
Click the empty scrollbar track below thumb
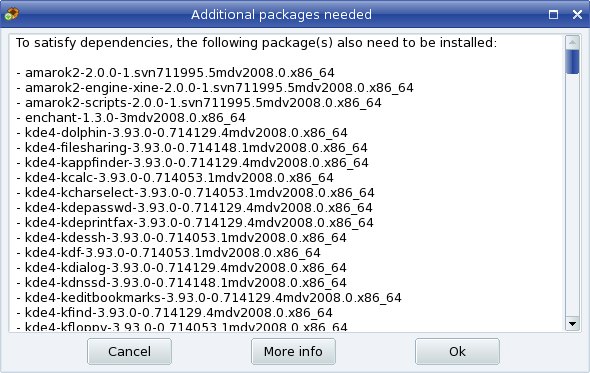[x=572, y=195]
